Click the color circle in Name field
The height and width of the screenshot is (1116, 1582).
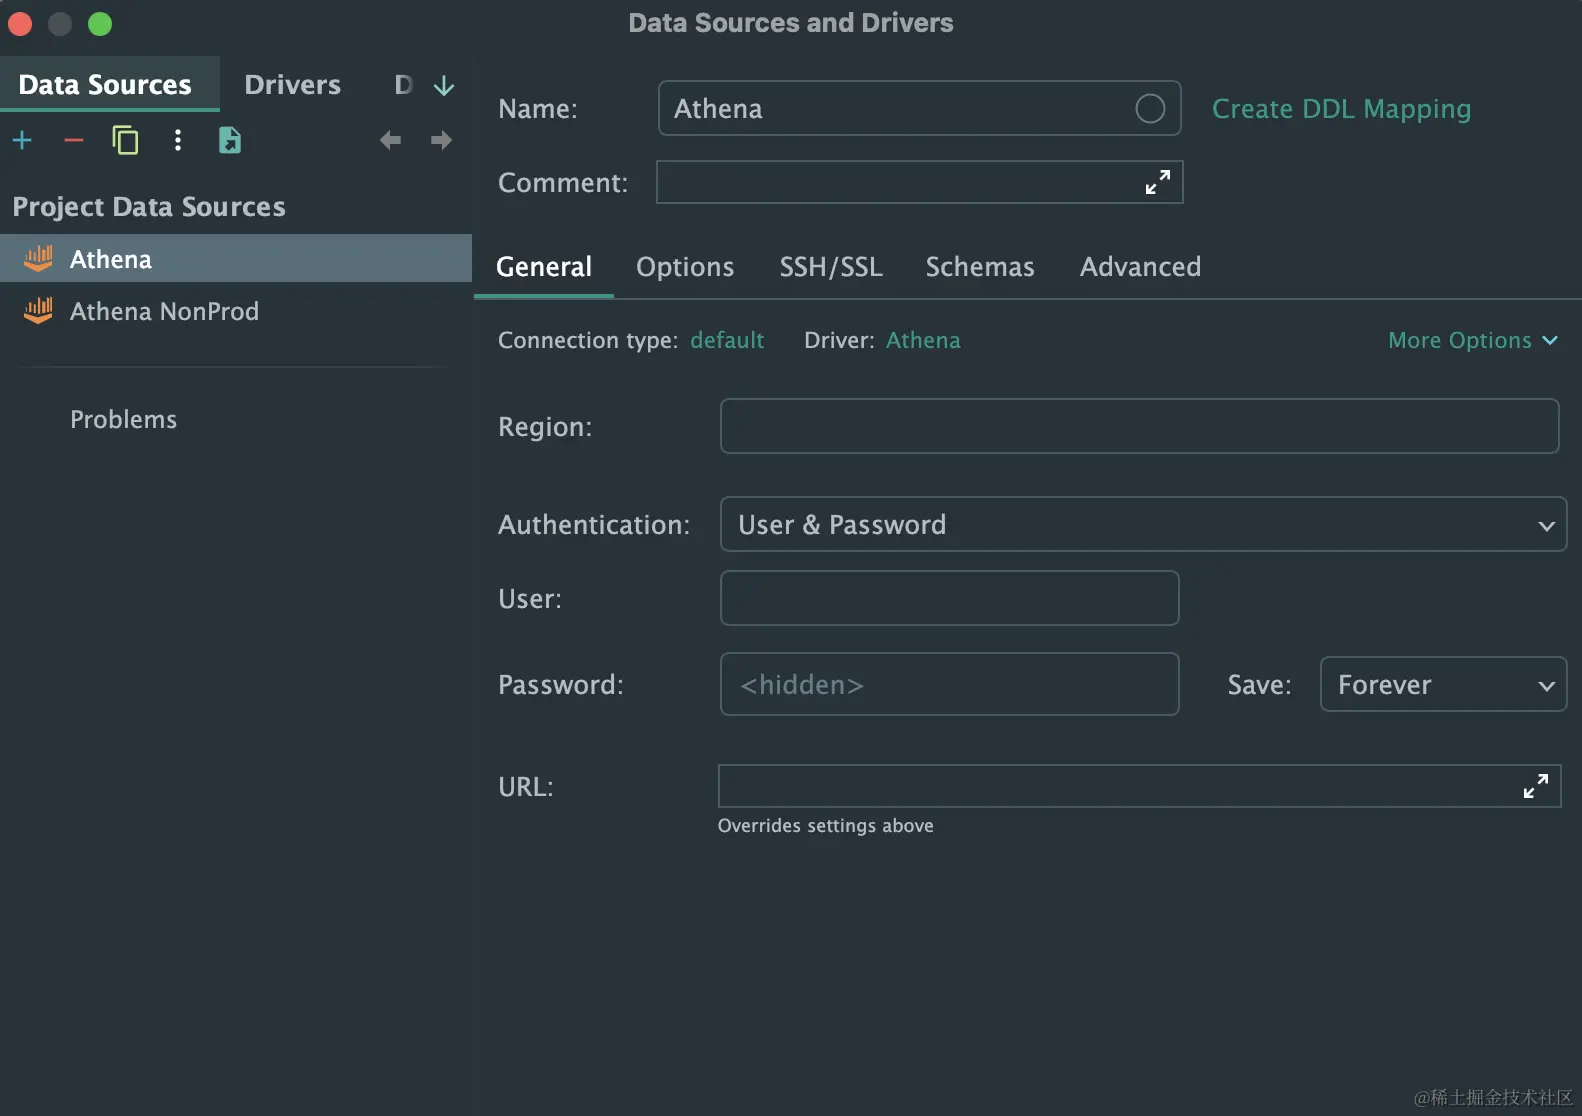(1150, 108)
